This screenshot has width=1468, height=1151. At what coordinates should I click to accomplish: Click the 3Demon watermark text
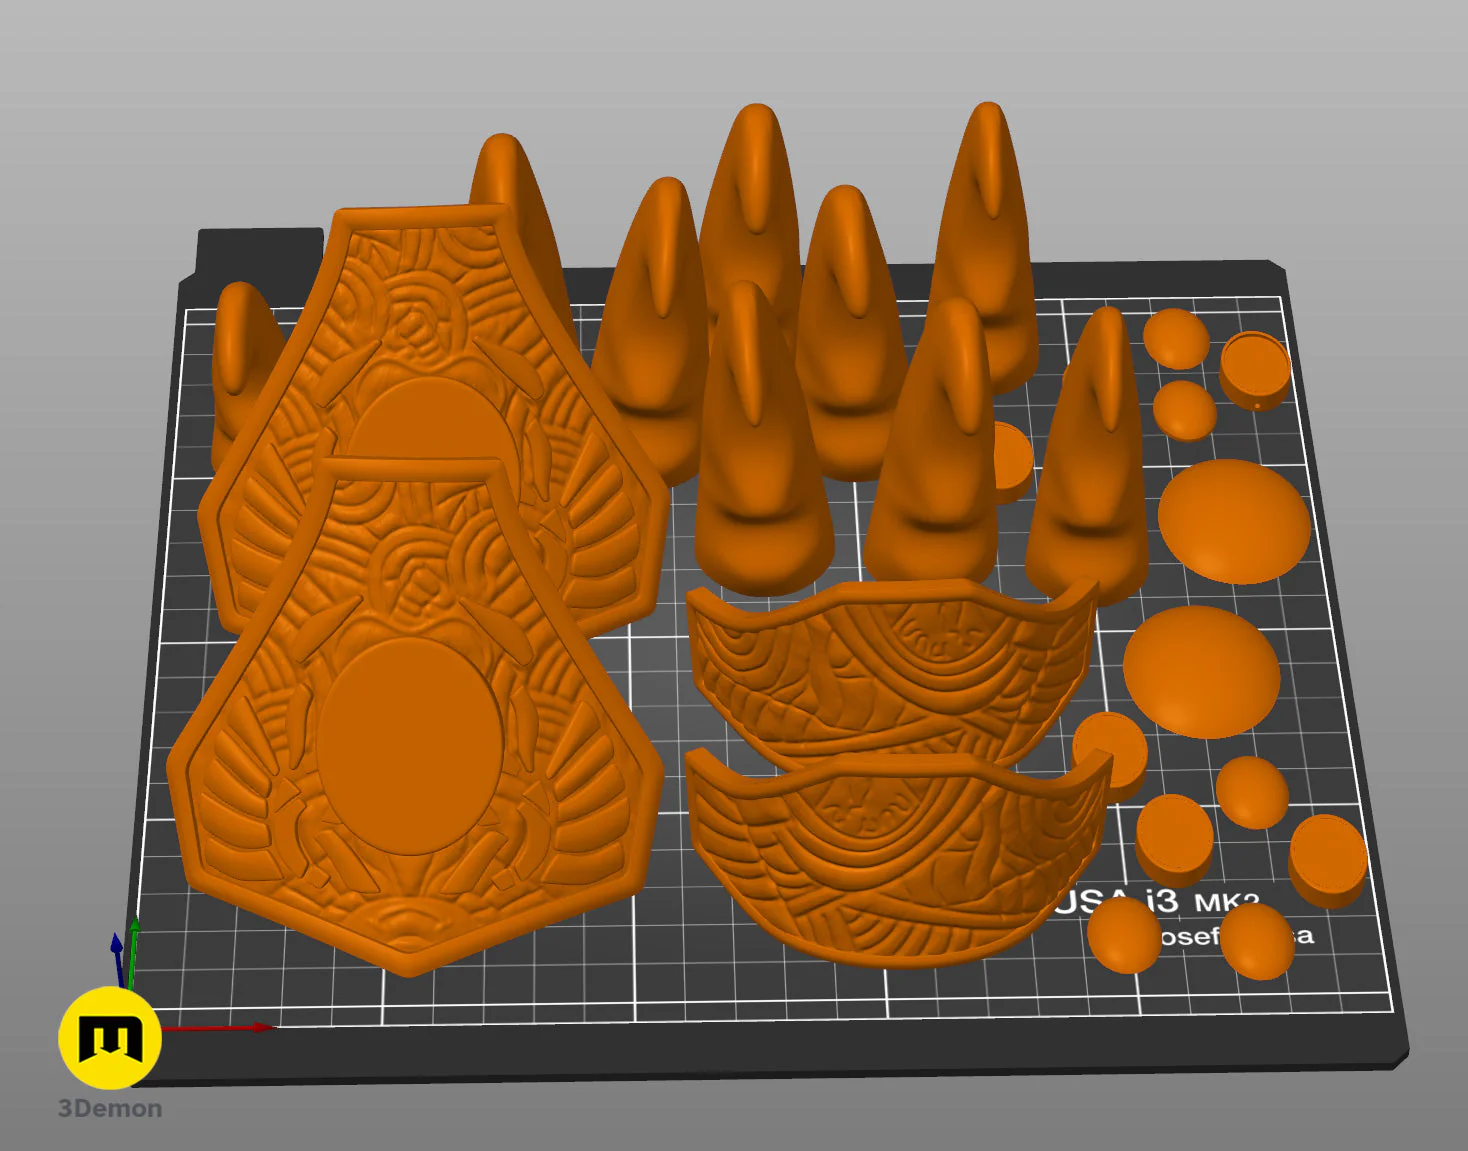[x=110, y=1109]
